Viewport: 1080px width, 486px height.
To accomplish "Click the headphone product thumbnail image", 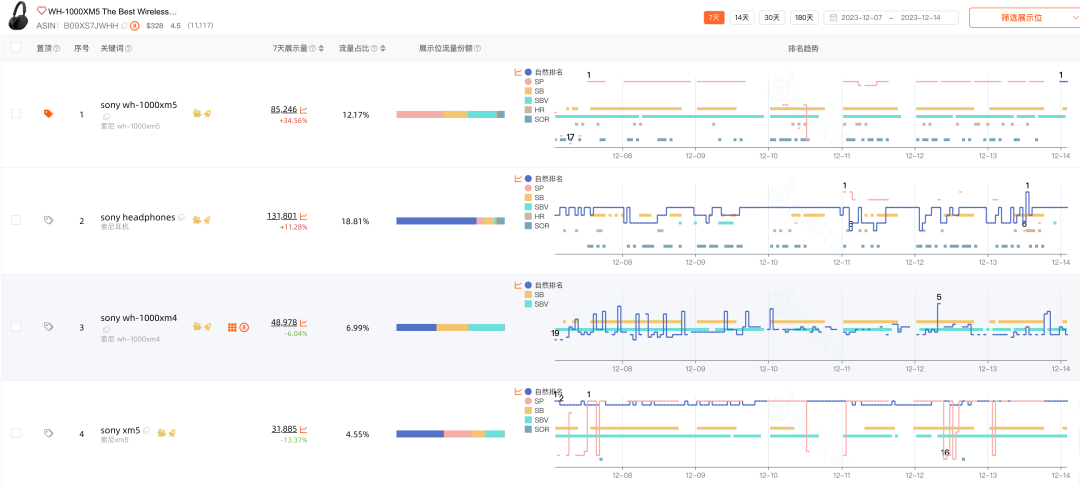I will 19,17.
